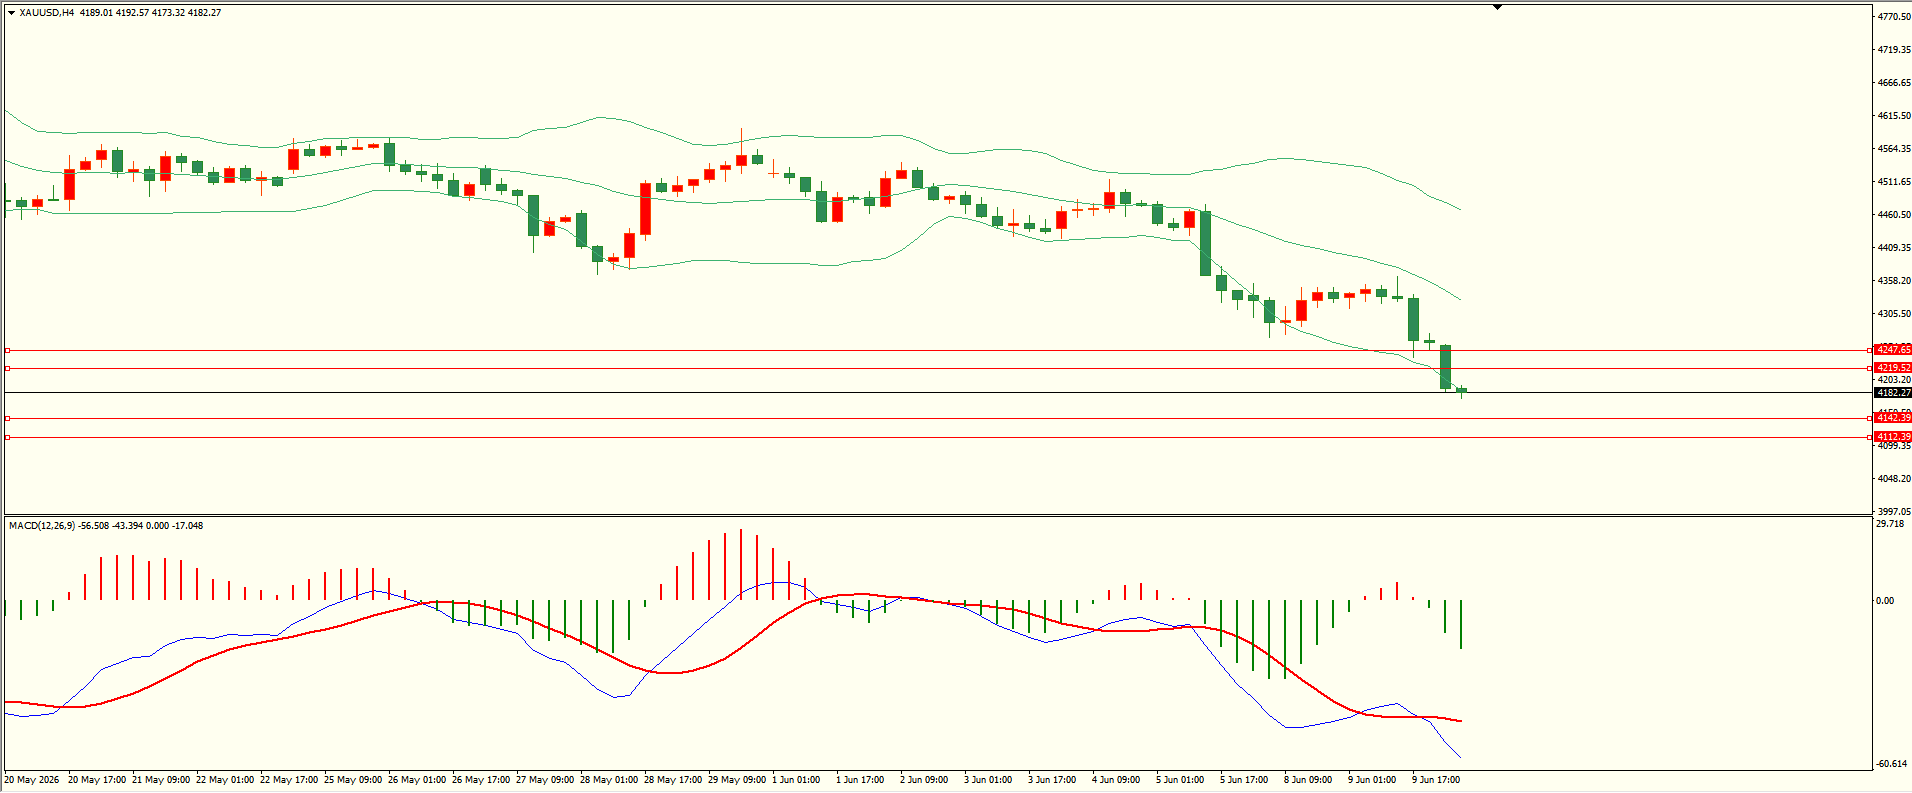
Task: Click the red 4142.39 price label
Action: pos(1893,418)
